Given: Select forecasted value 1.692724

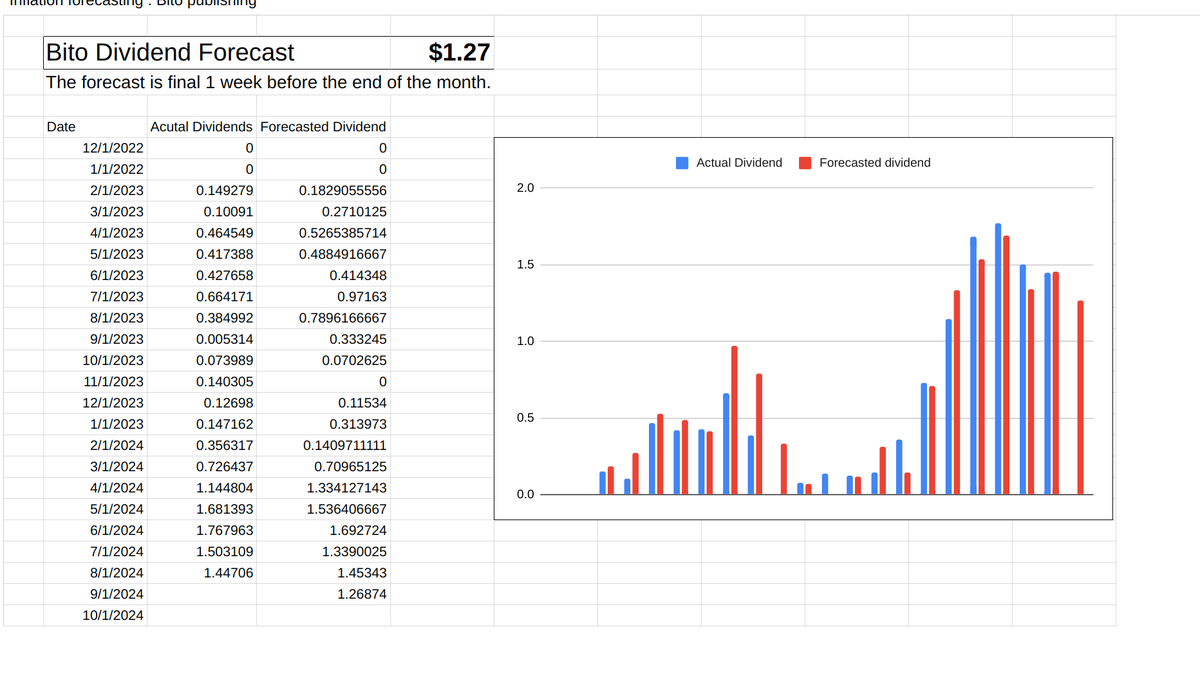Looking at the screenshot, I should coord(323,530).
